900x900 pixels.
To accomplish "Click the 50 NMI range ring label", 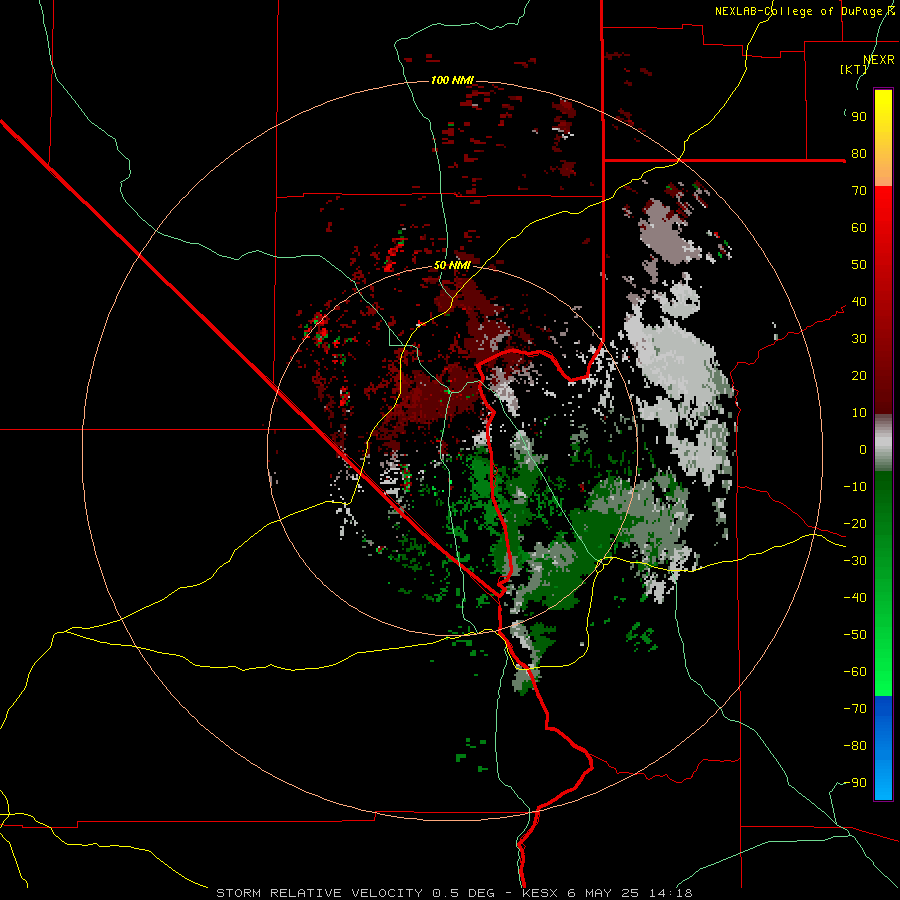I will [452, 265].
